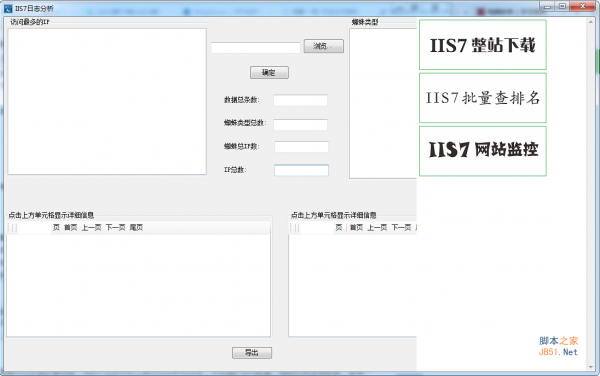600x376 pixels.
Task: Click the 确定 confirm button
Action: 269,72
